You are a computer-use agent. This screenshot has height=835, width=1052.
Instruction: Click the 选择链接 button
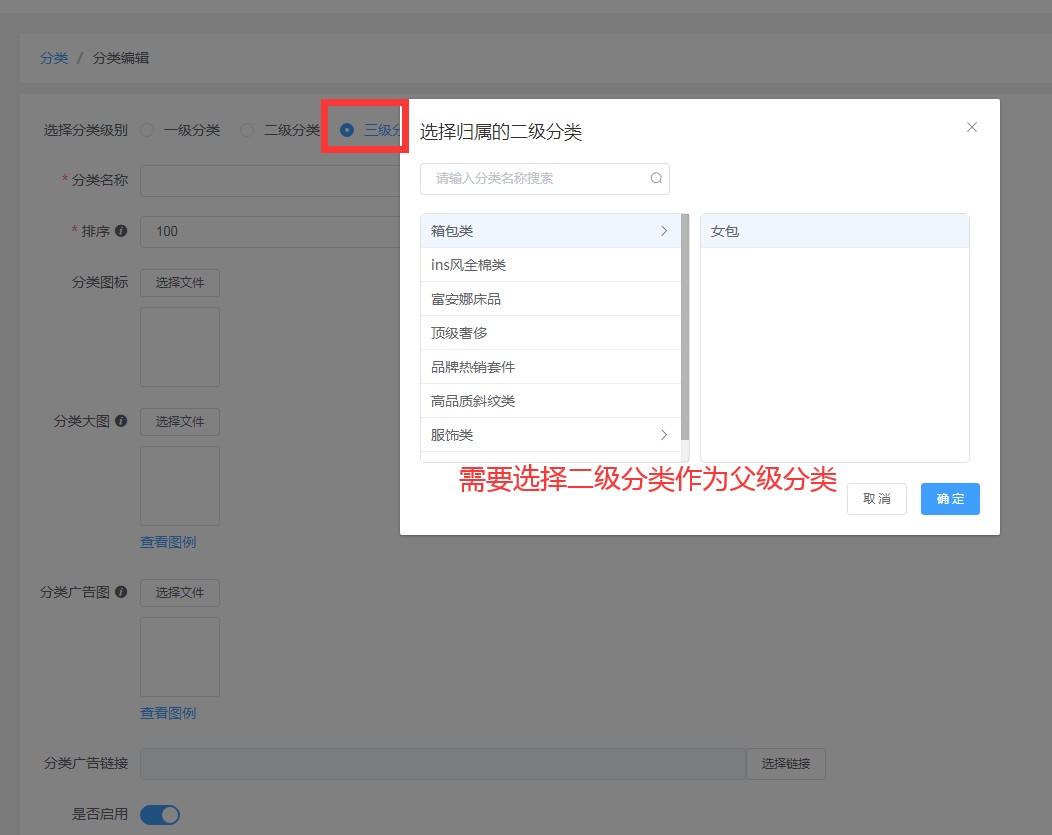[786, 764]
